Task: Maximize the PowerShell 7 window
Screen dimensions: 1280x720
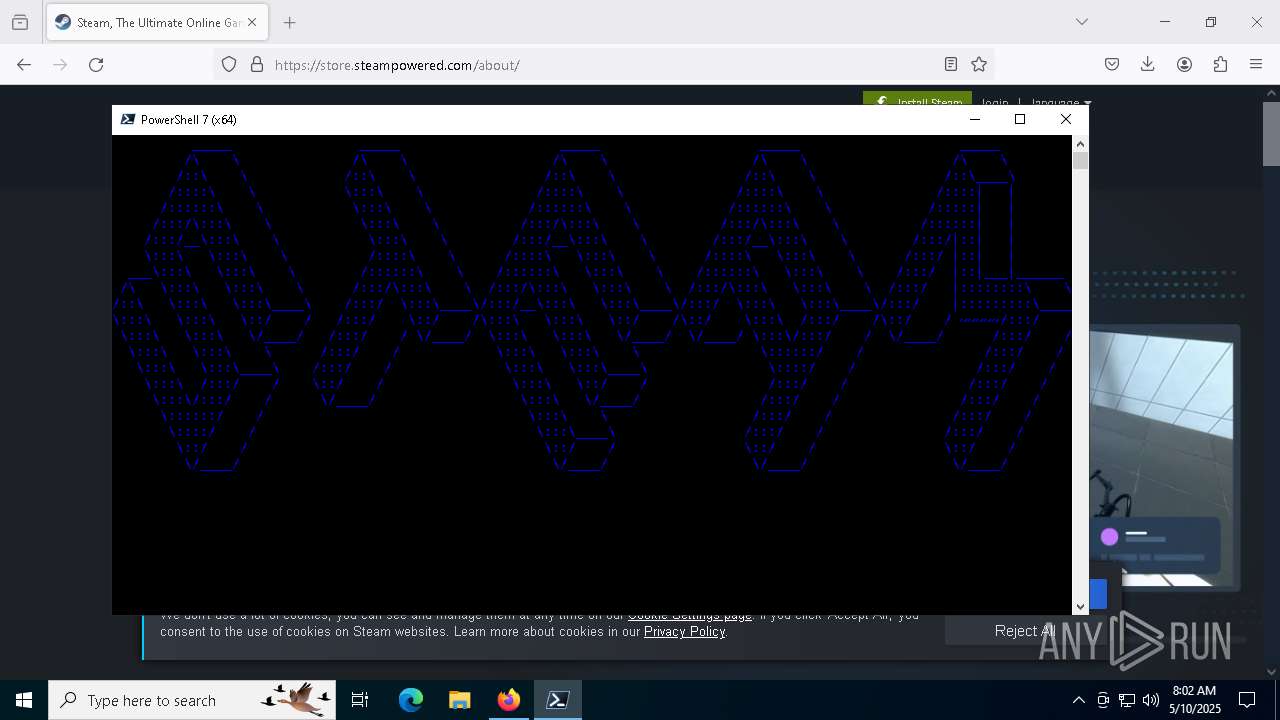Action: point(1020,119)
